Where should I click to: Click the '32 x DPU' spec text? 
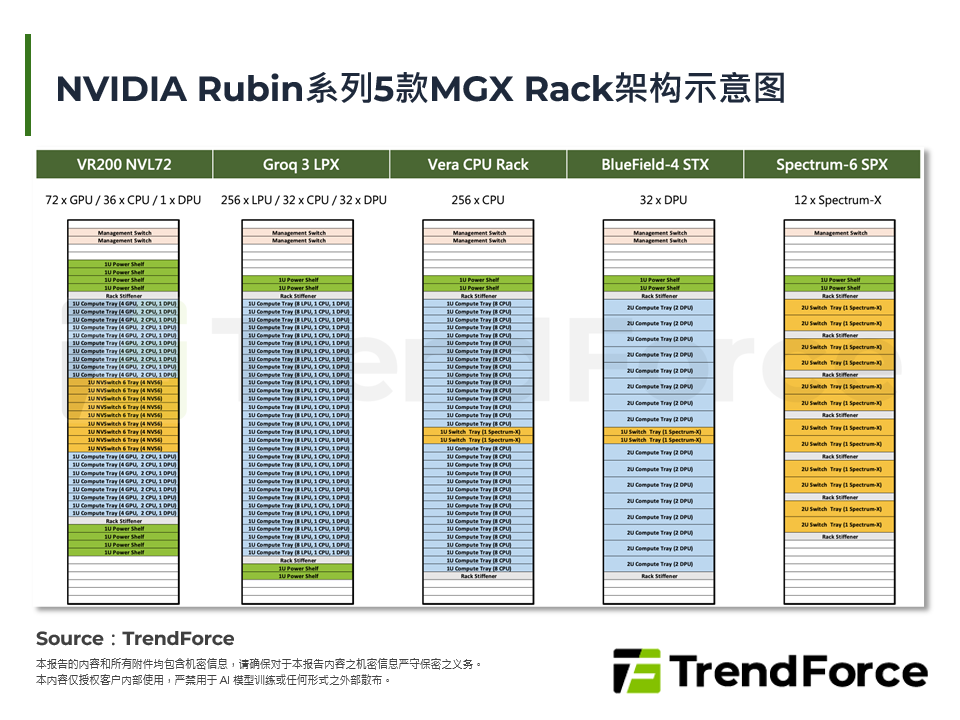pyautogui.click(x=664, y=200)
